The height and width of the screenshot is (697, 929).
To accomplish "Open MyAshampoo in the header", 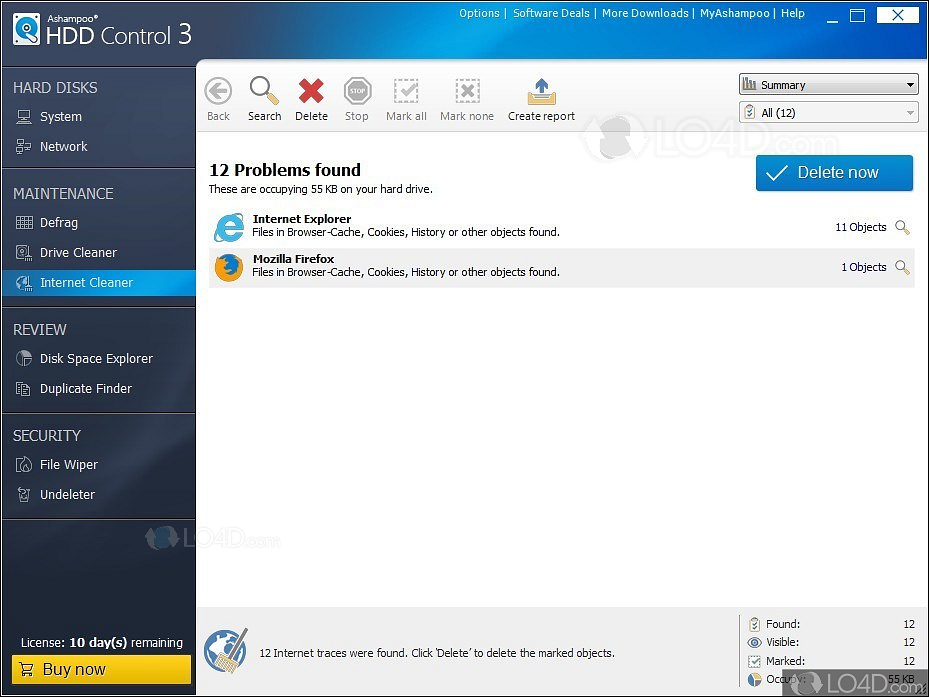I will tap(735, 13).
